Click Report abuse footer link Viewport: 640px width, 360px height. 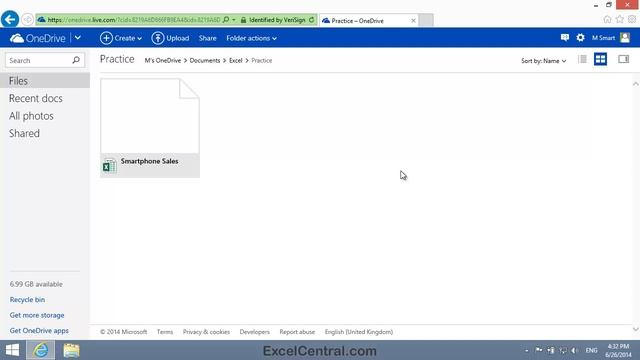tap(297, 332)
